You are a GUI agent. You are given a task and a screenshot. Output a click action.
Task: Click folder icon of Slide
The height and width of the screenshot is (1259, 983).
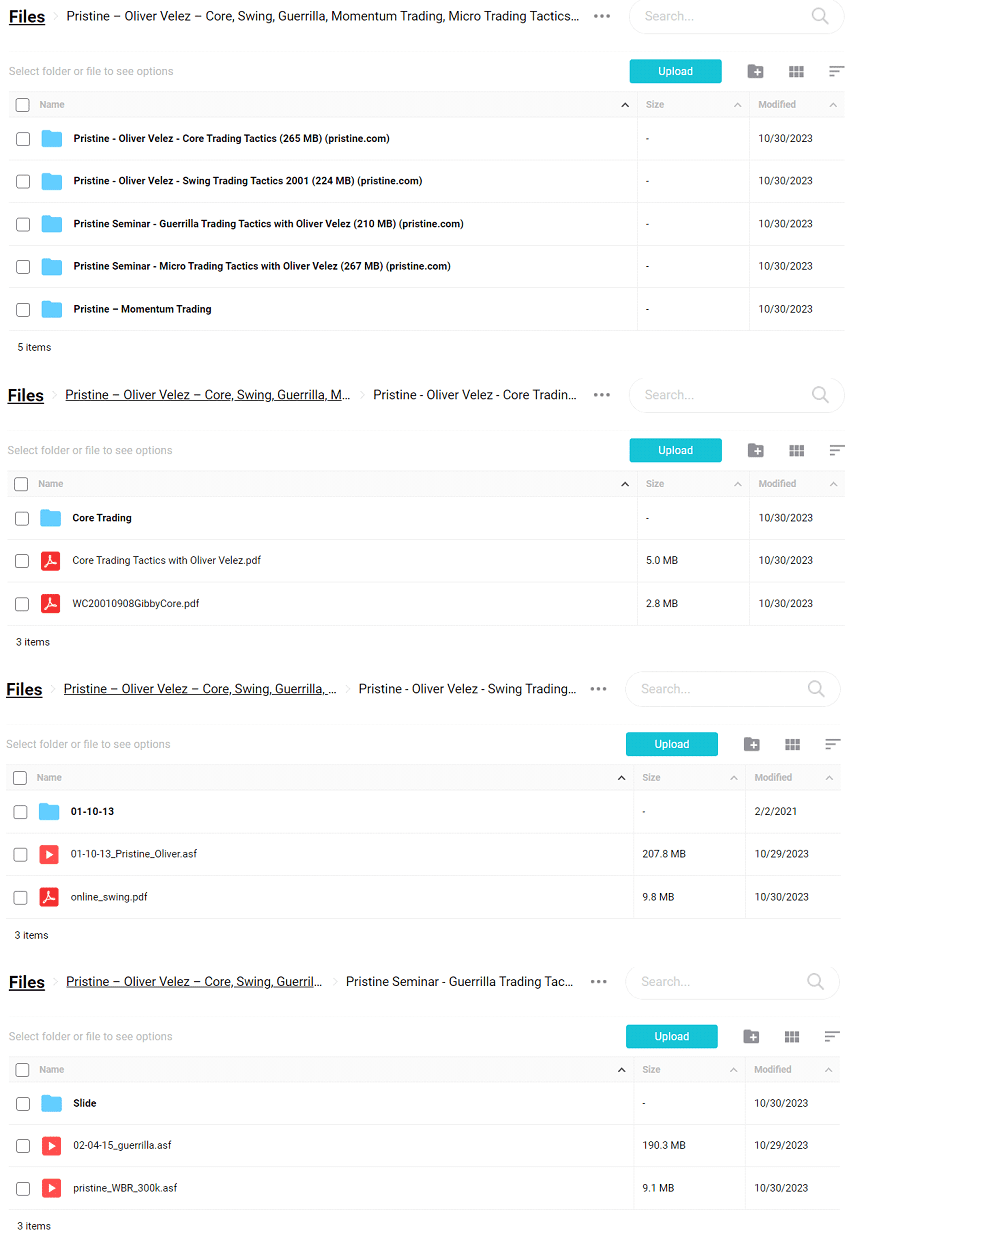click(52, 1103)
